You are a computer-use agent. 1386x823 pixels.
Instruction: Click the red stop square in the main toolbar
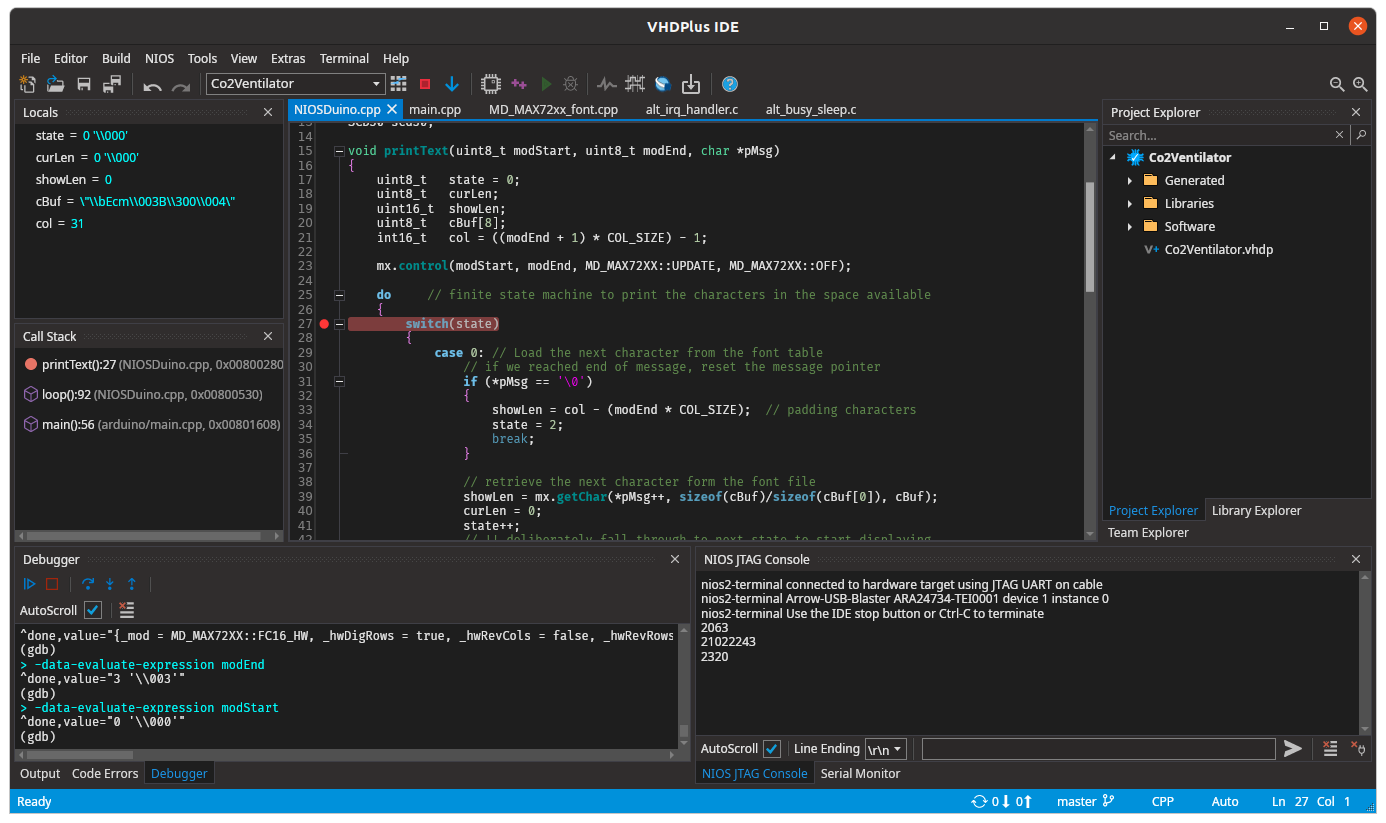point(425,84)
